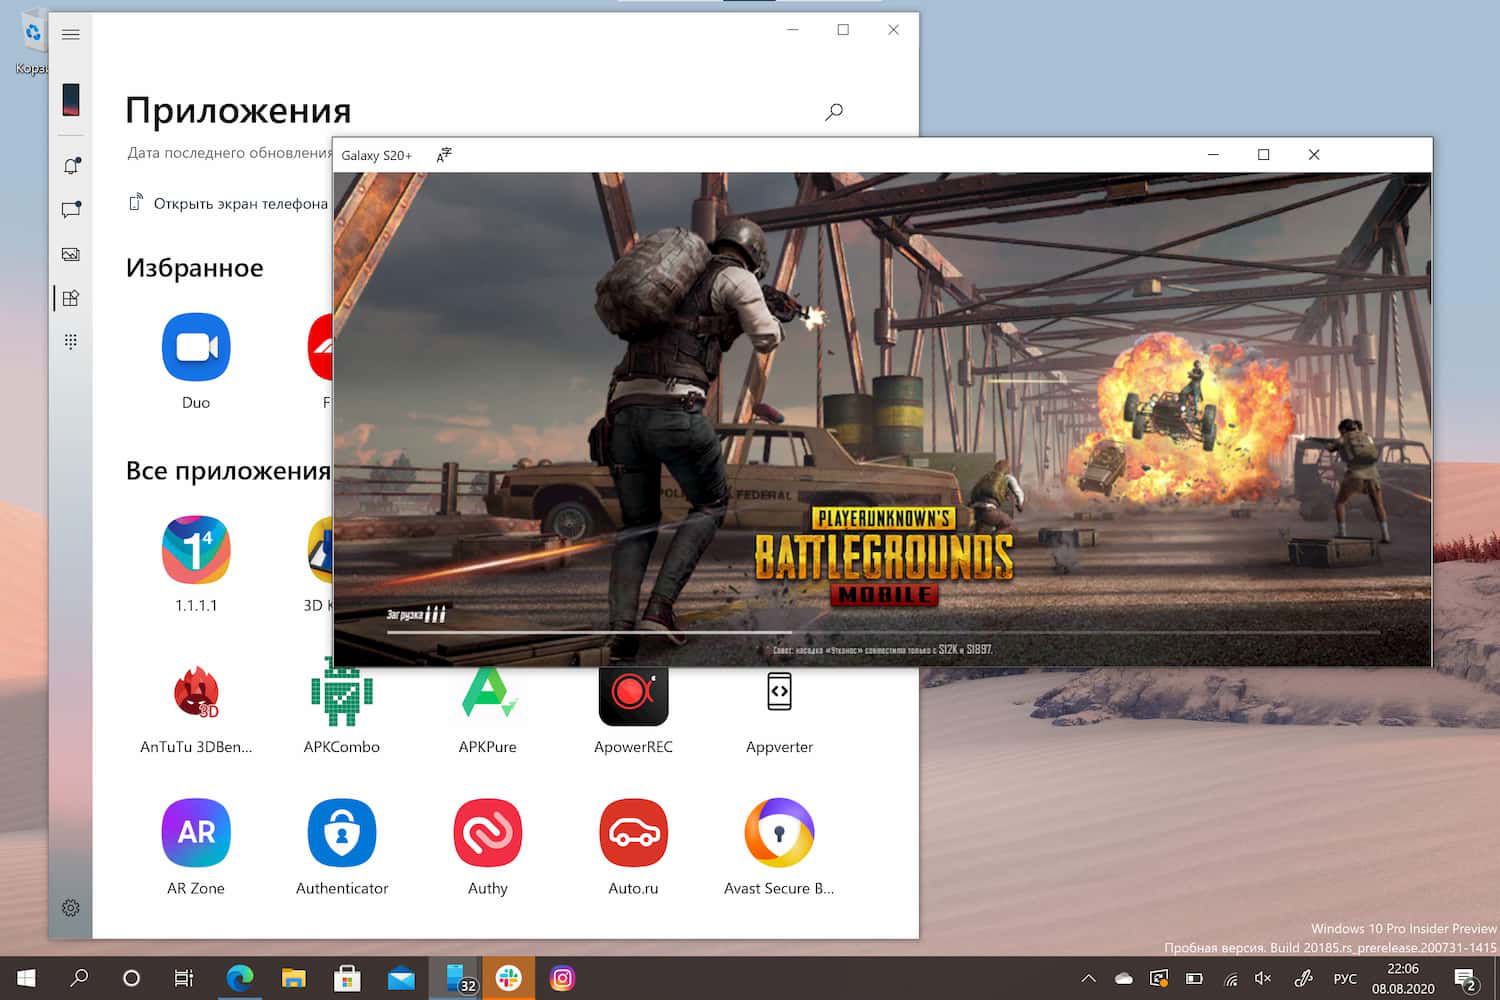Image resolution: width=1500 pixels, height=1000 pixels.
Task: Start the Authenticator app
Action: [x=341, y=832]
